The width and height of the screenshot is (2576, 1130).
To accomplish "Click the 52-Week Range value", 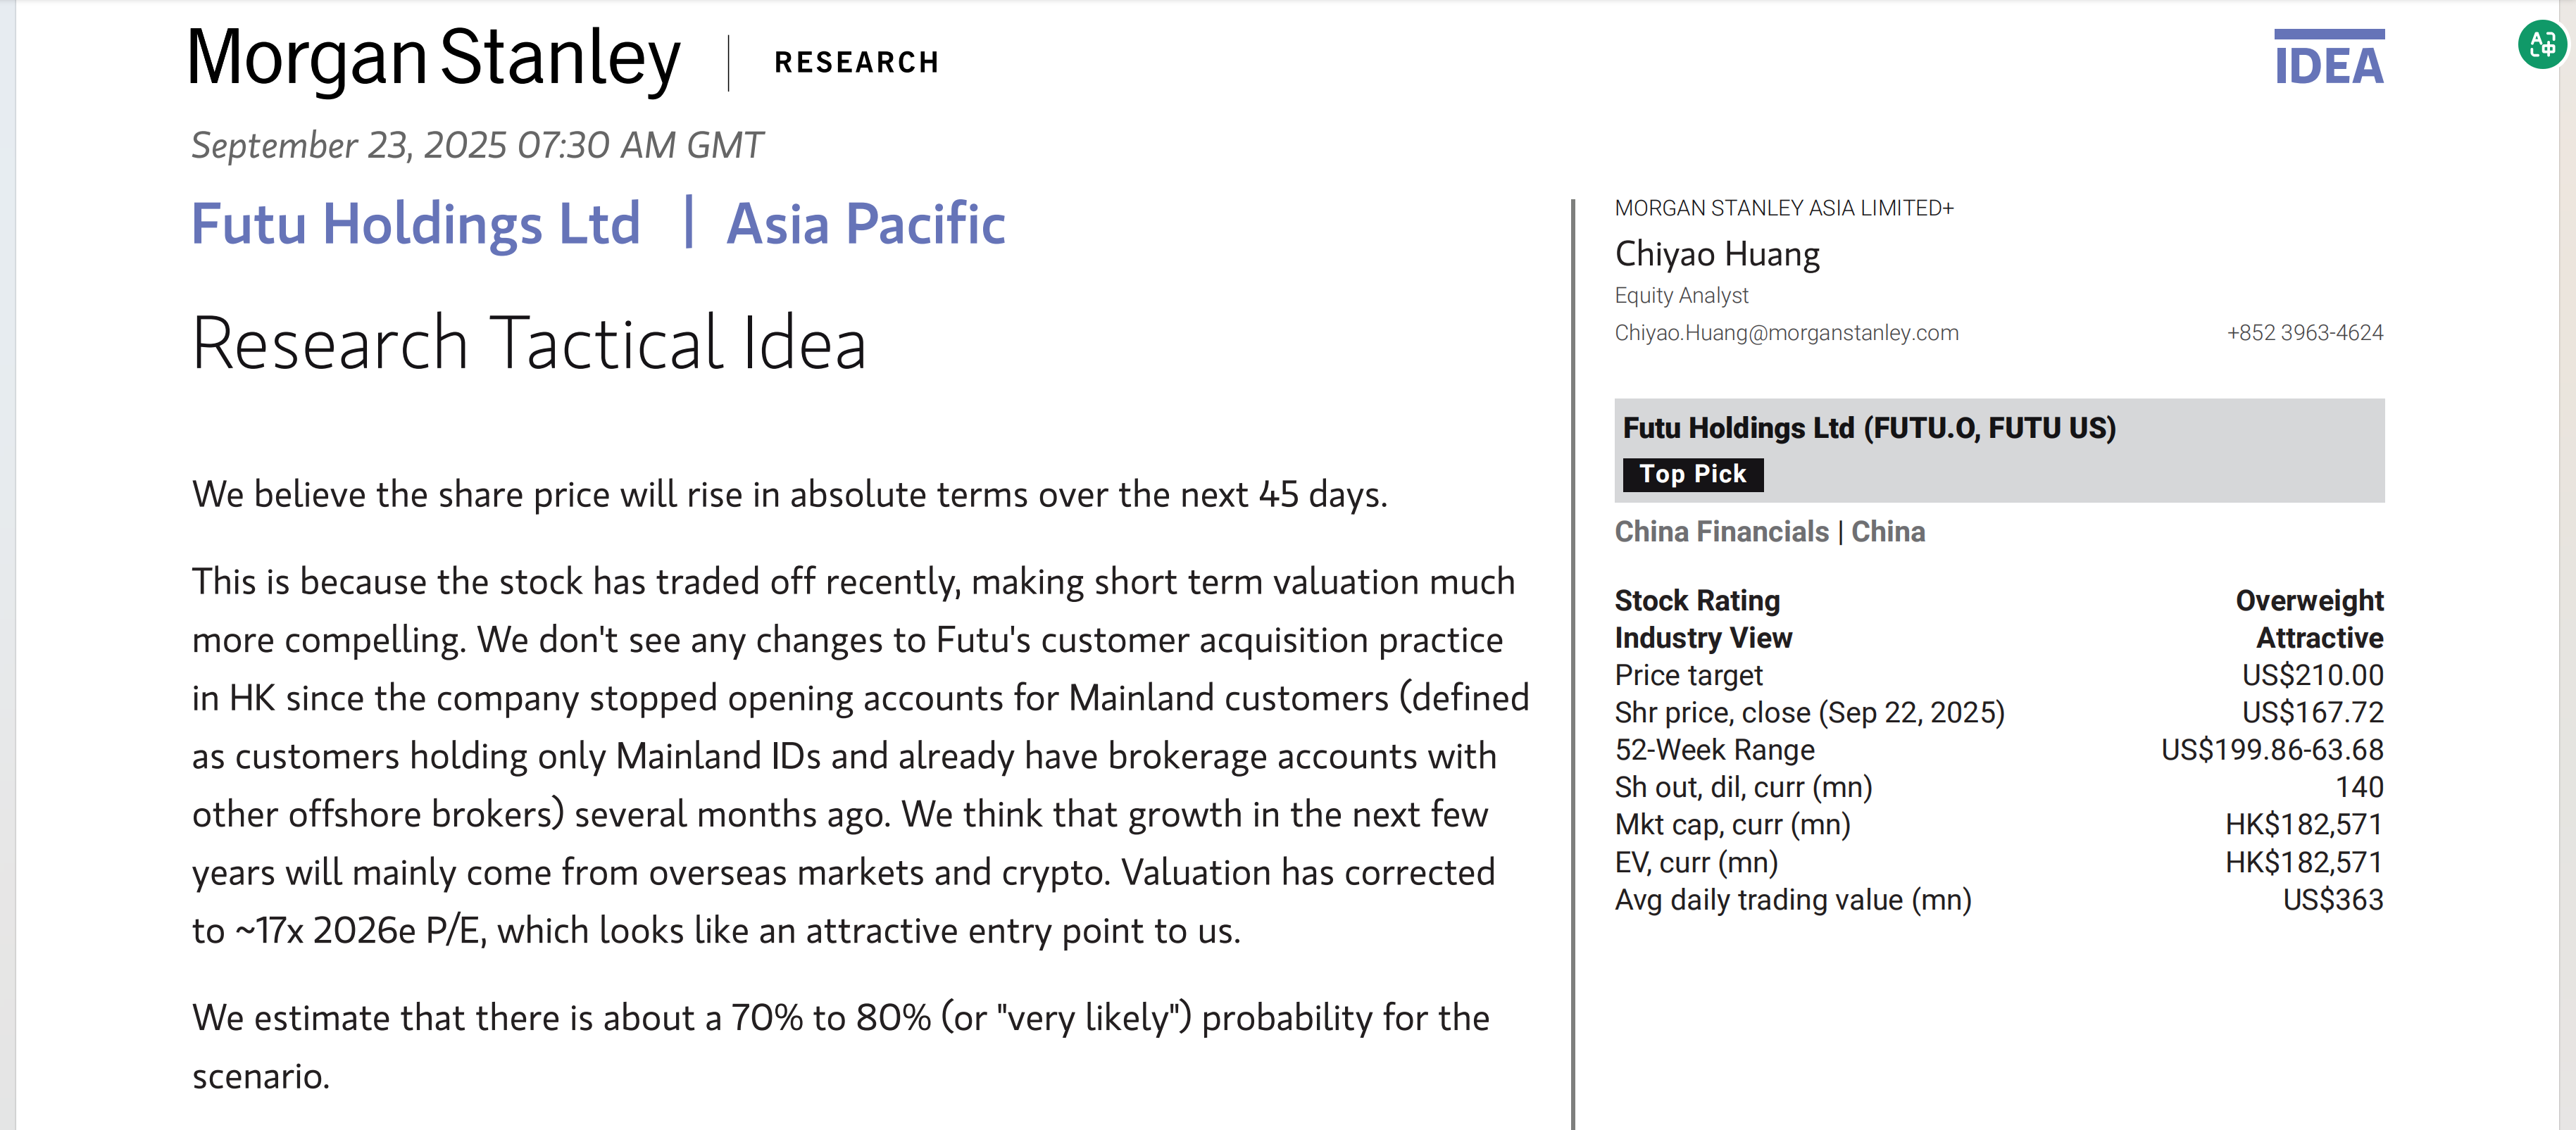I will tap(2271, 750).
